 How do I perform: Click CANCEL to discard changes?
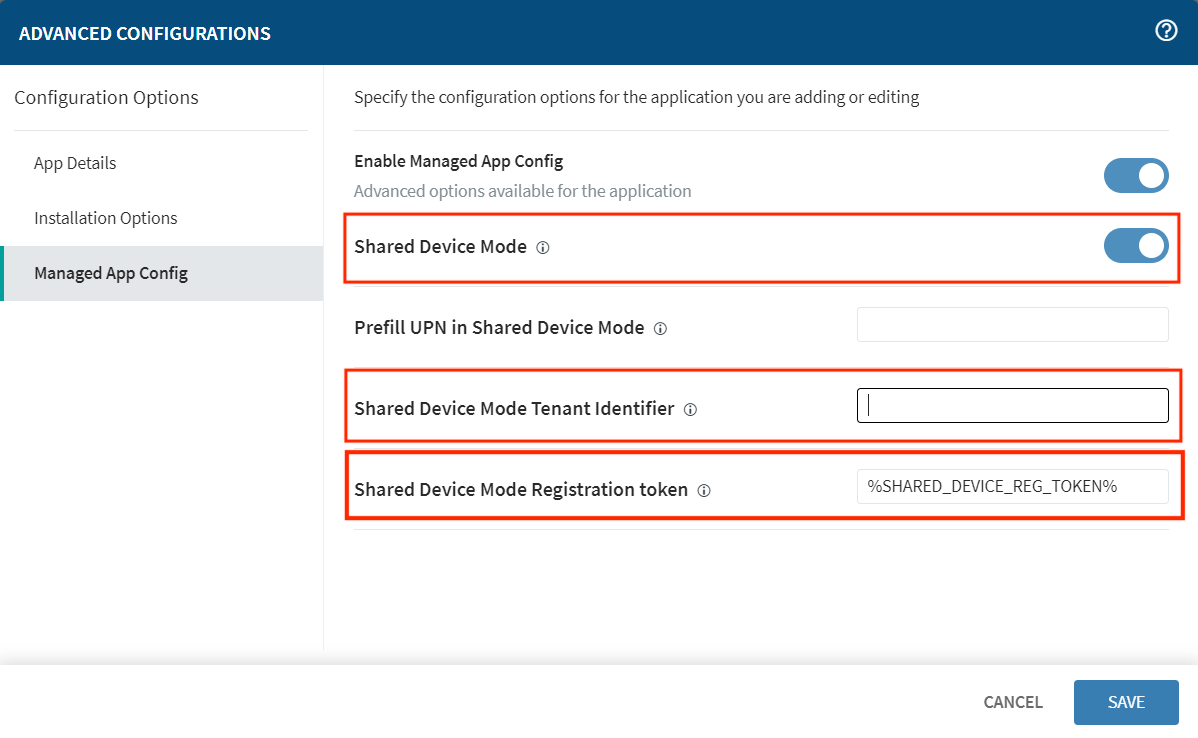(1013, 702)
